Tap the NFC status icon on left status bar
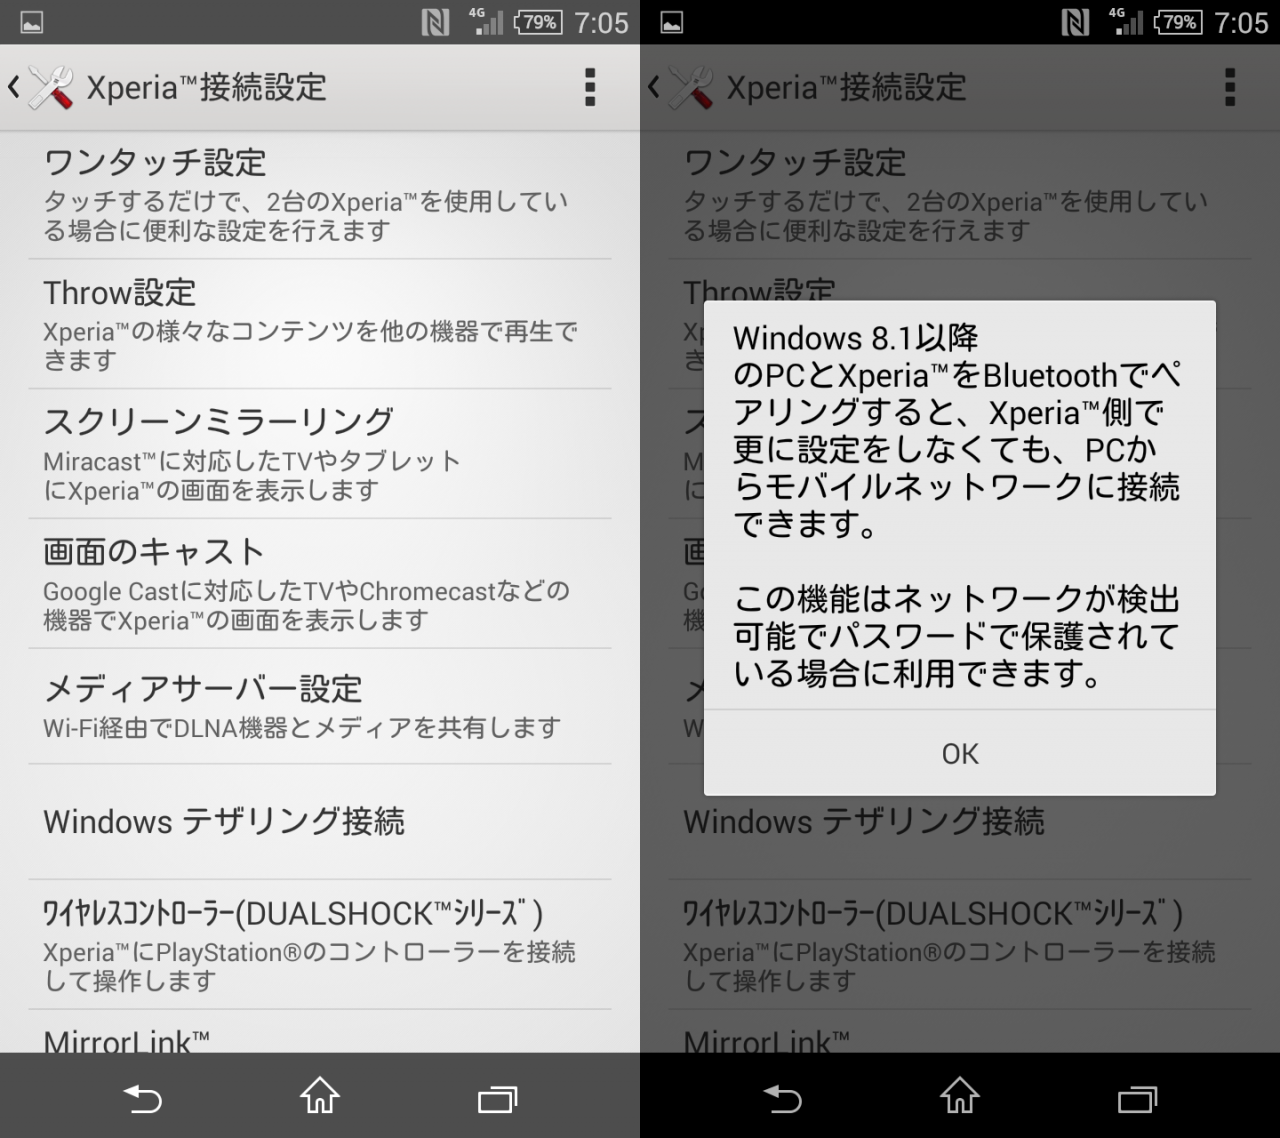 435,22
